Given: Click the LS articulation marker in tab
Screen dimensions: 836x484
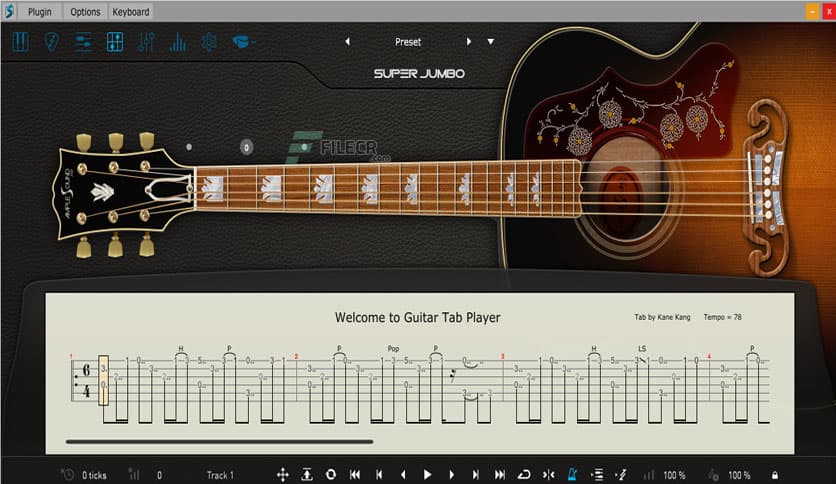Looking at the screenshot, I should coord(642,349).
